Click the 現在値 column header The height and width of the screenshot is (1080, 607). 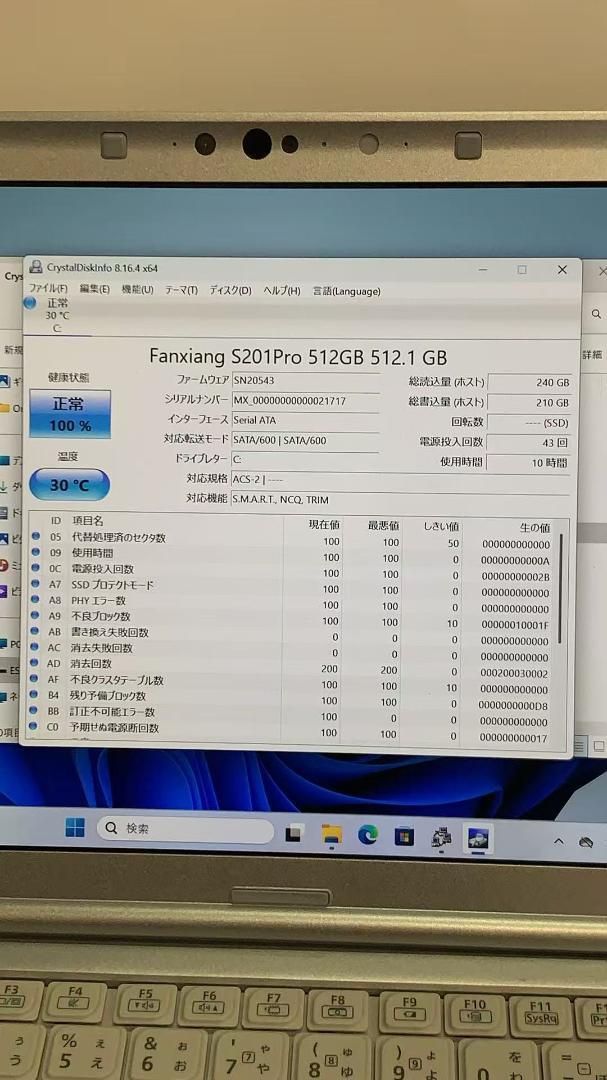324,524
